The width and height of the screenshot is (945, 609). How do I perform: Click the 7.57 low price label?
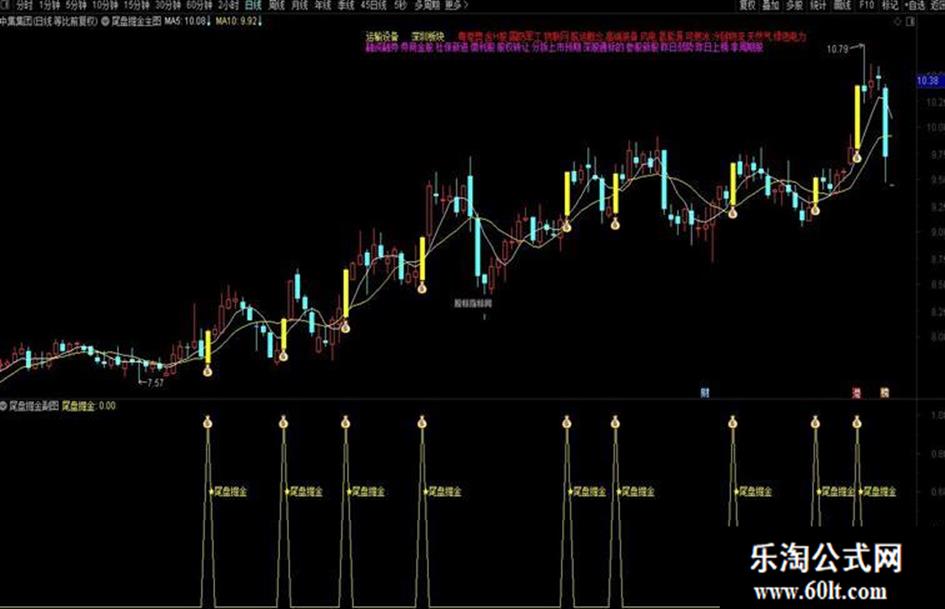[155, 382]
